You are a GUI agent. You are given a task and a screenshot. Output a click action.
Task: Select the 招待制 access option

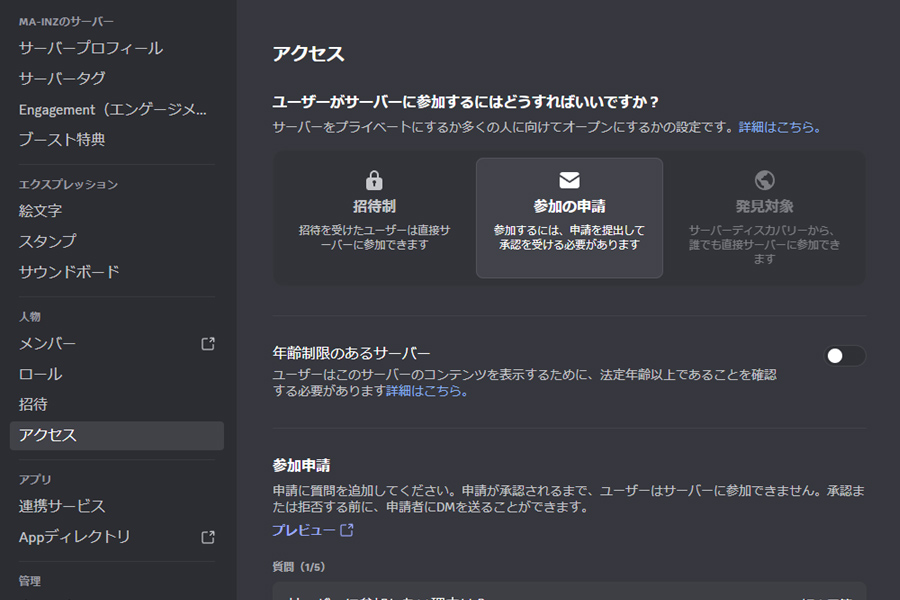(374, 215)
